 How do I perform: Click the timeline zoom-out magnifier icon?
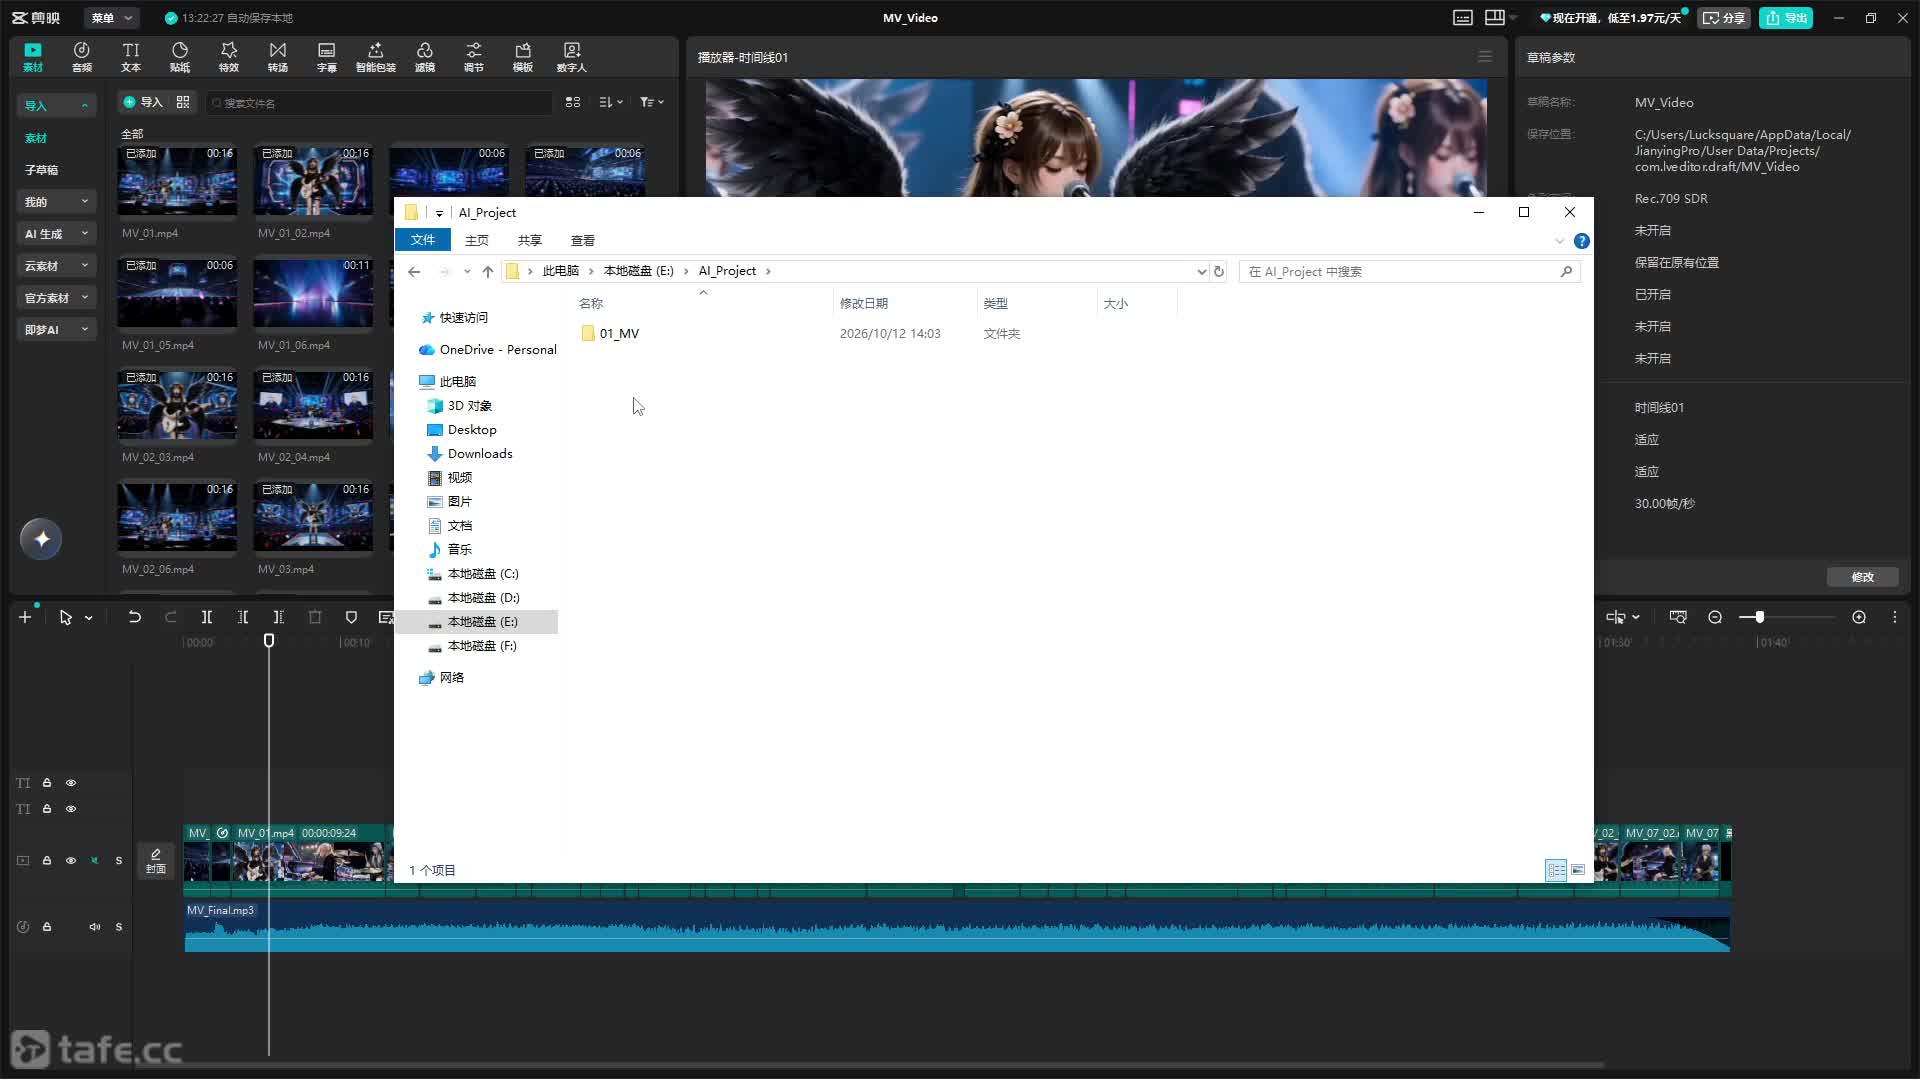(x=1715, y=617)
